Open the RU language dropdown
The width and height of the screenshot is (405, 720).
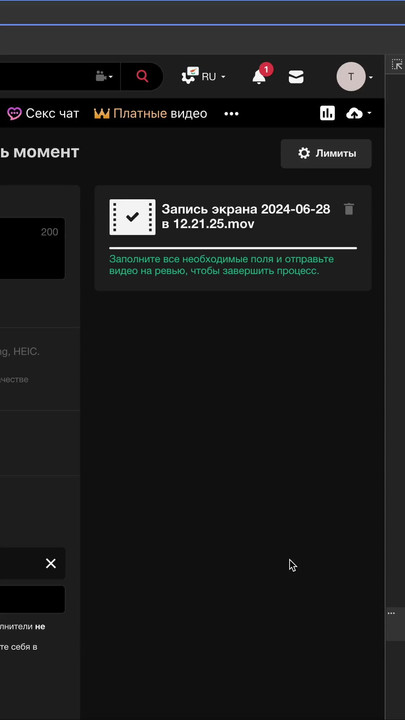point(203,76)
